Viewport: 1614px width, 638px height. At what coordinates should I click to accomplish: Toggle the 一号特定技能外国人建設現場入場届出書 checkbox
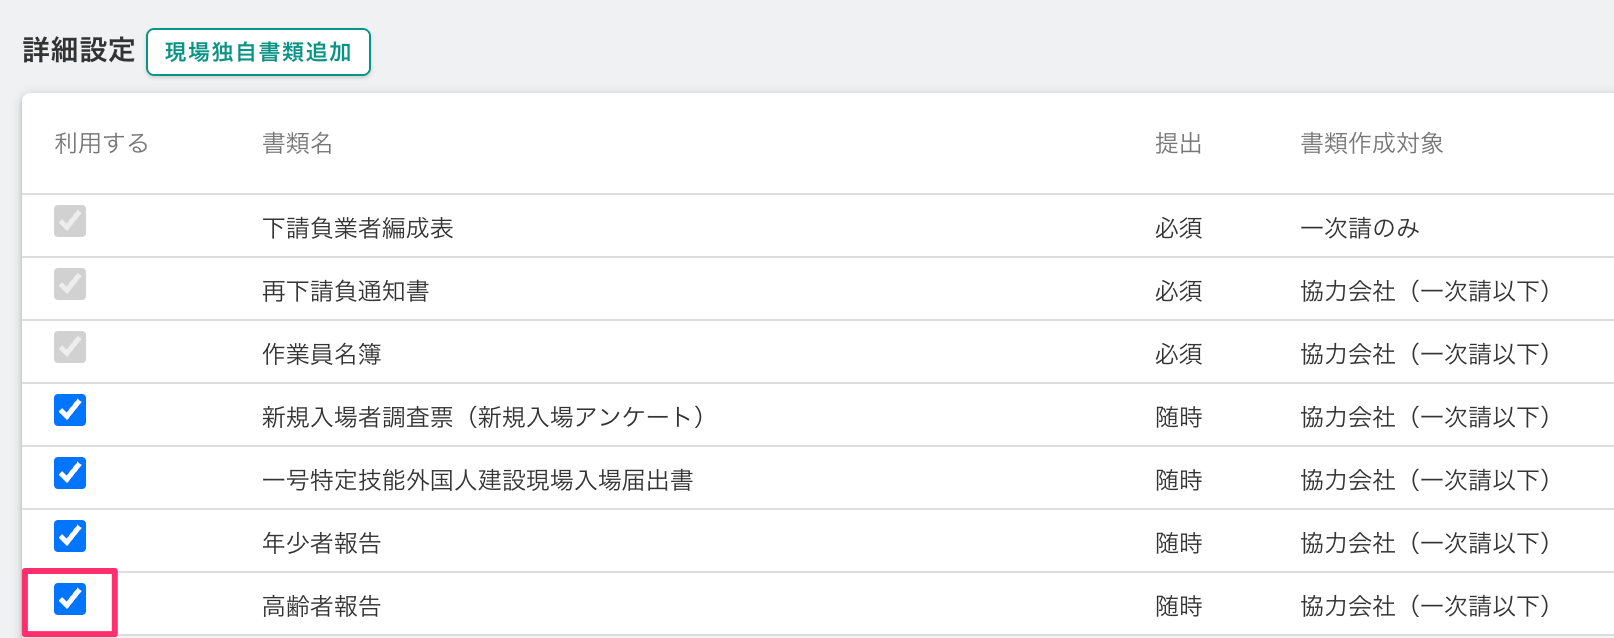(x=70, y=473)
